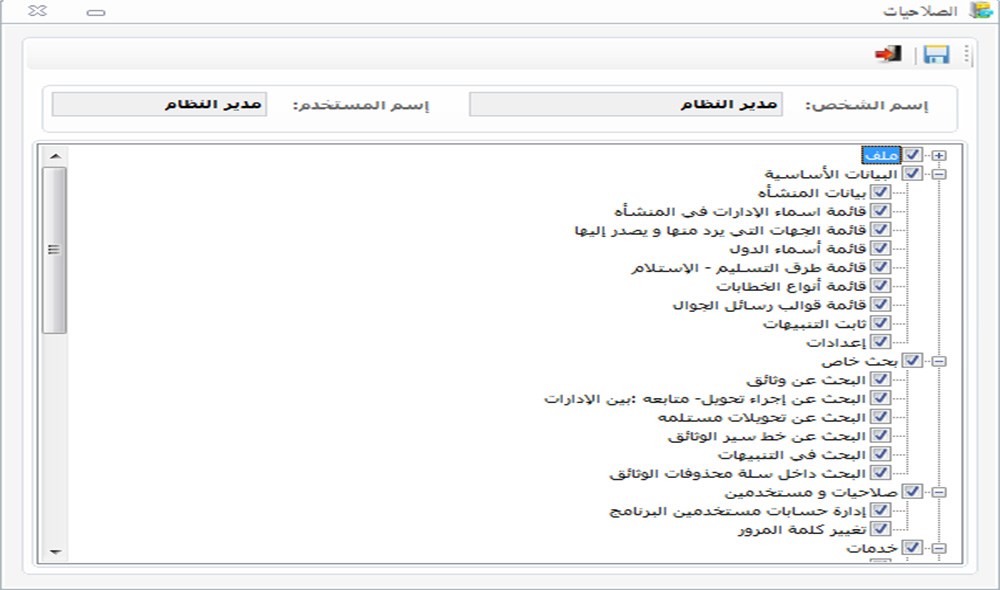Collapse the البيانات الأساسية tree node
This screenshot has width=1000, height=590.
pyautogui.click(x=938, y=174)
